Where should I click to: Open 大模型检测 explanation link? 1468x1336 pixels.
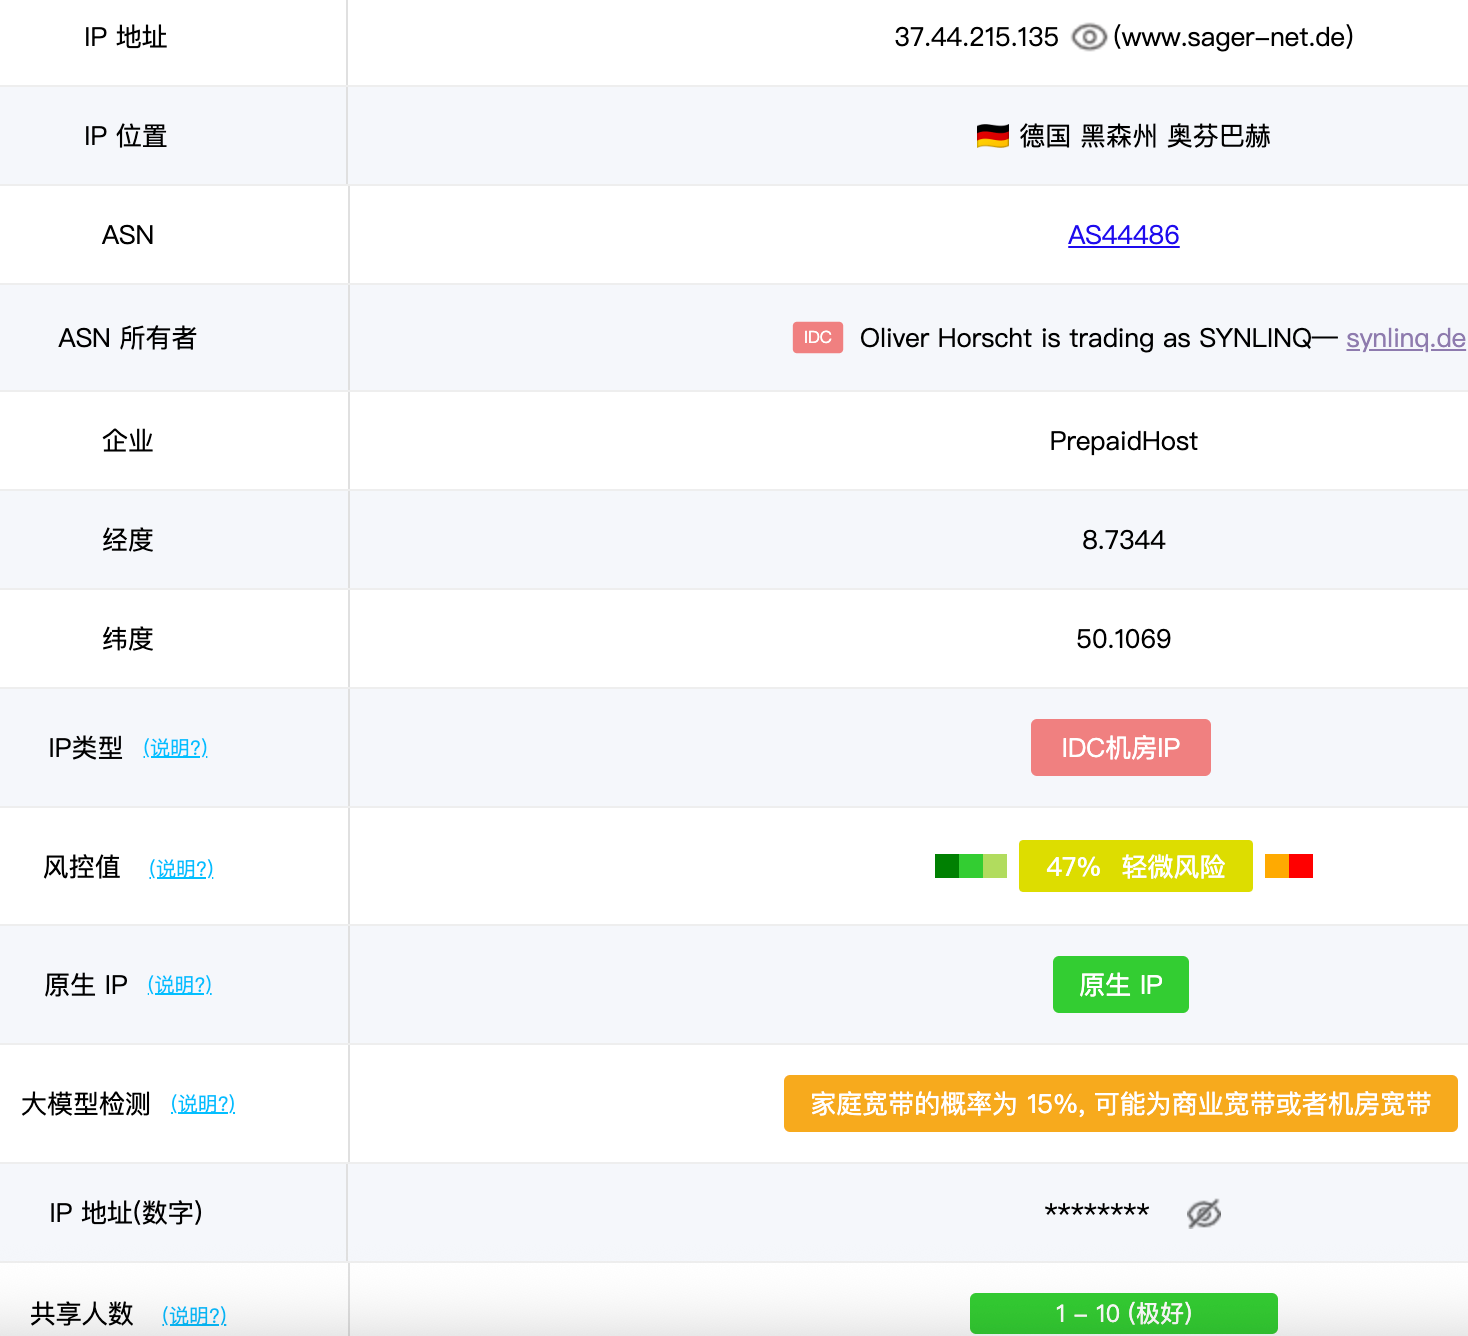(x=203, y=1104)
